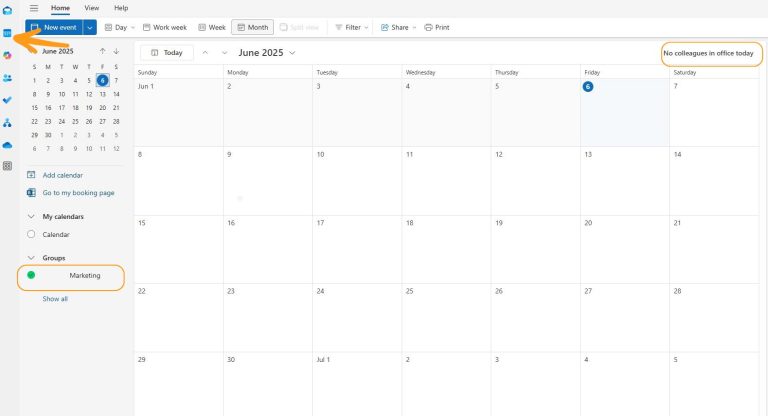
Task: Select June 17 in the main grid
Action: 357,249
